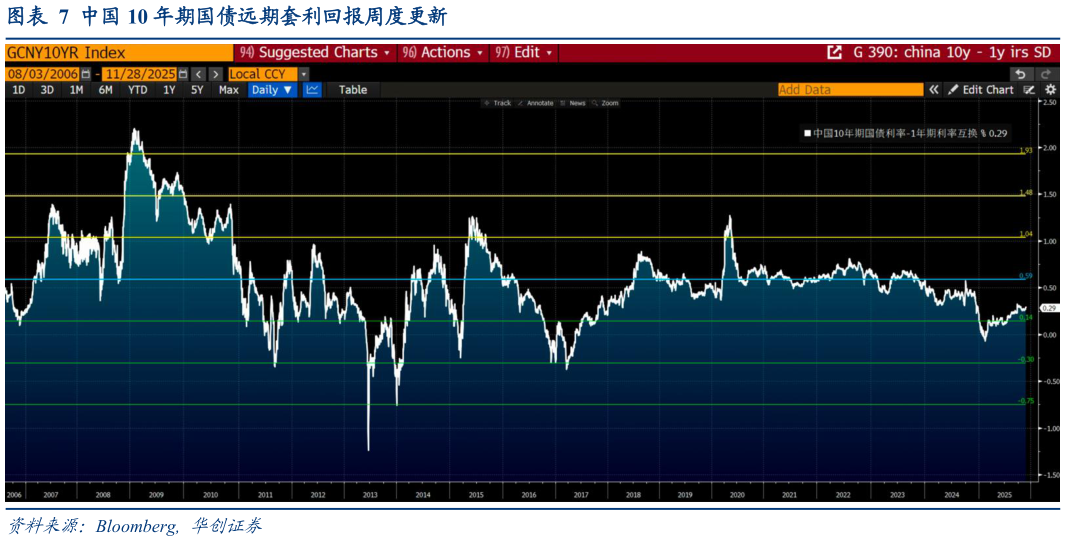Select the 1Y time range

click(169, 90)
